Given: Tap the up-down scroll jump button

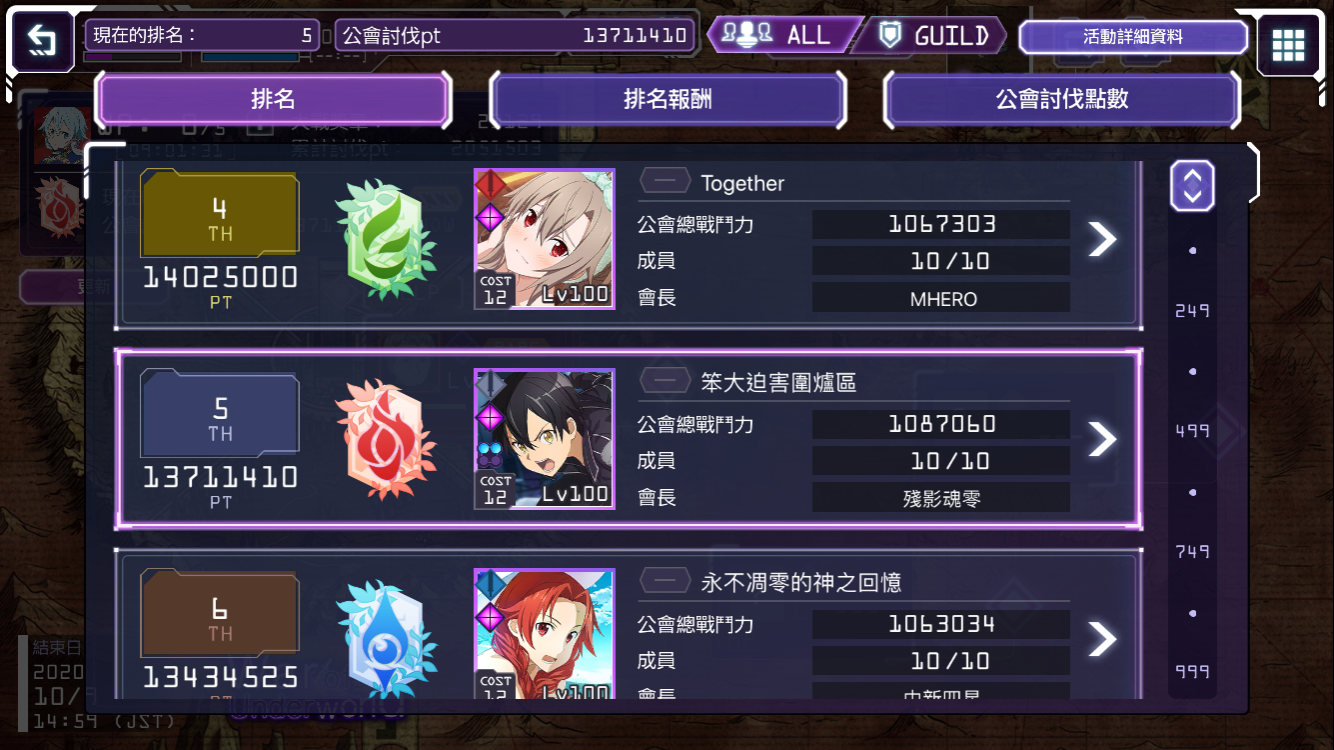Looking at the screenshot, I should (x=1192, y=186).
